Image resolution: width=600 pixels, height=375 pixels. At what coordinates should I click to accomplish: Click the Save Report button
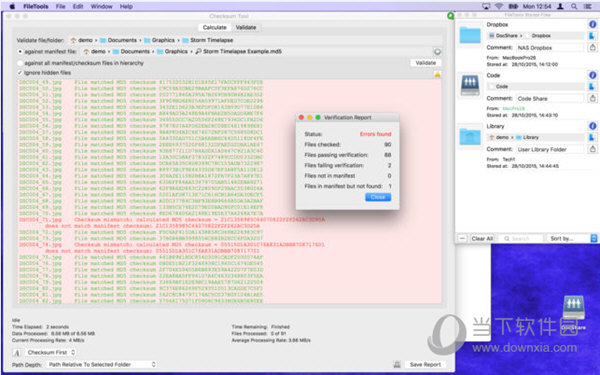pyautogui.click(x=425, y=364)
